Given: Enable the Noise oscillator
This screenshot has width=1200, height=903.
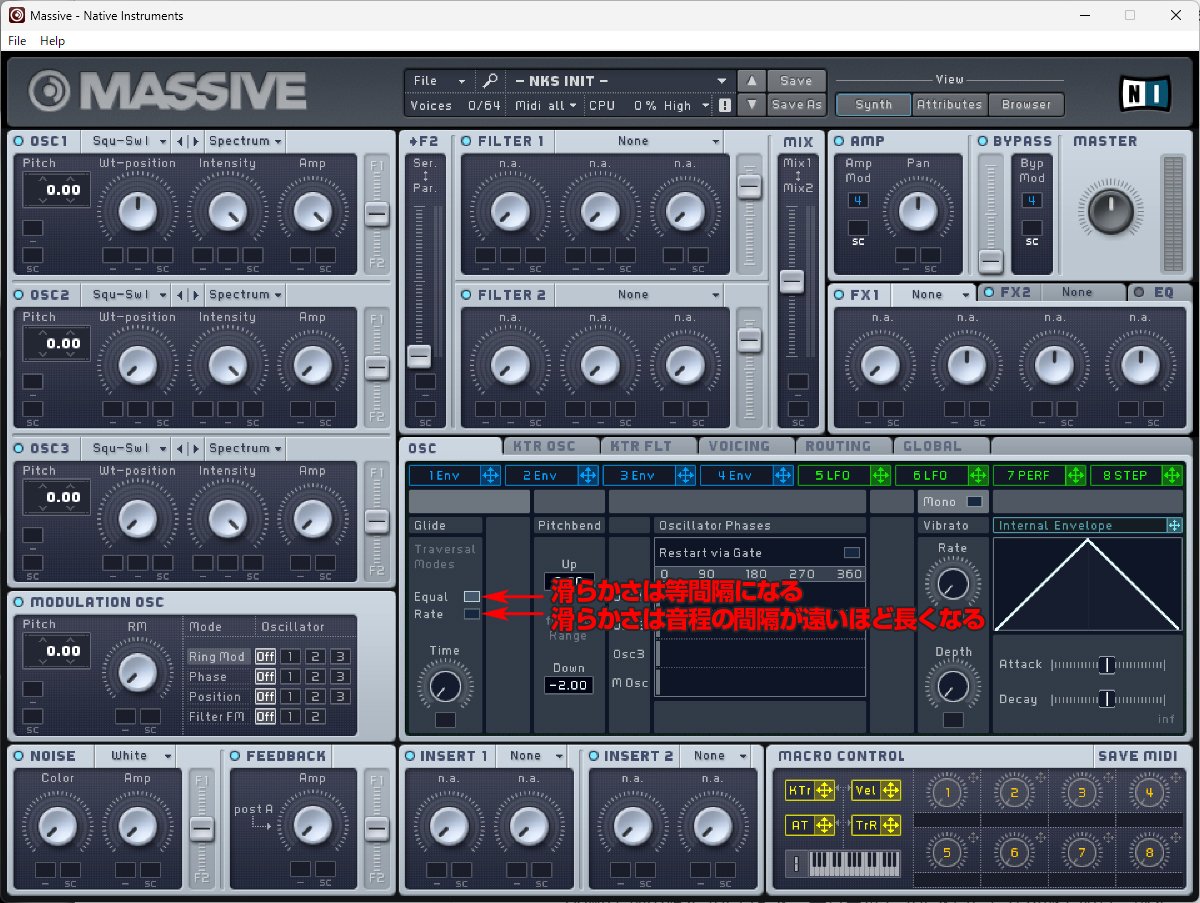Looking at the screenshot, I should [x=20, y=756].
